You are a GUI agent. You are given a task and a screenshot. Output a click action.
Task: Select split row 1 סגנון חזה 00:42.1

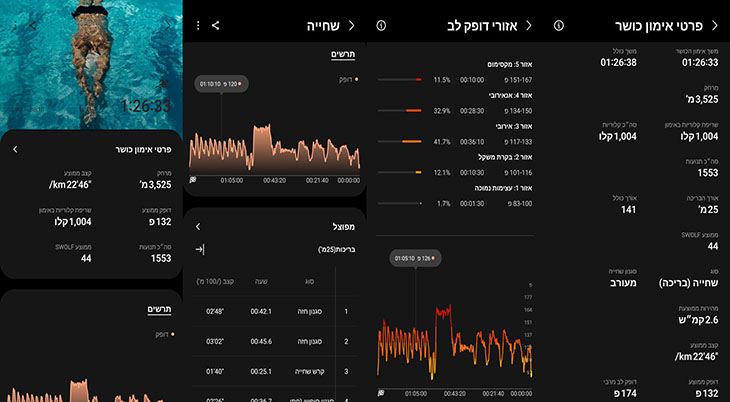pyautogui.click(x=276, y=311)
